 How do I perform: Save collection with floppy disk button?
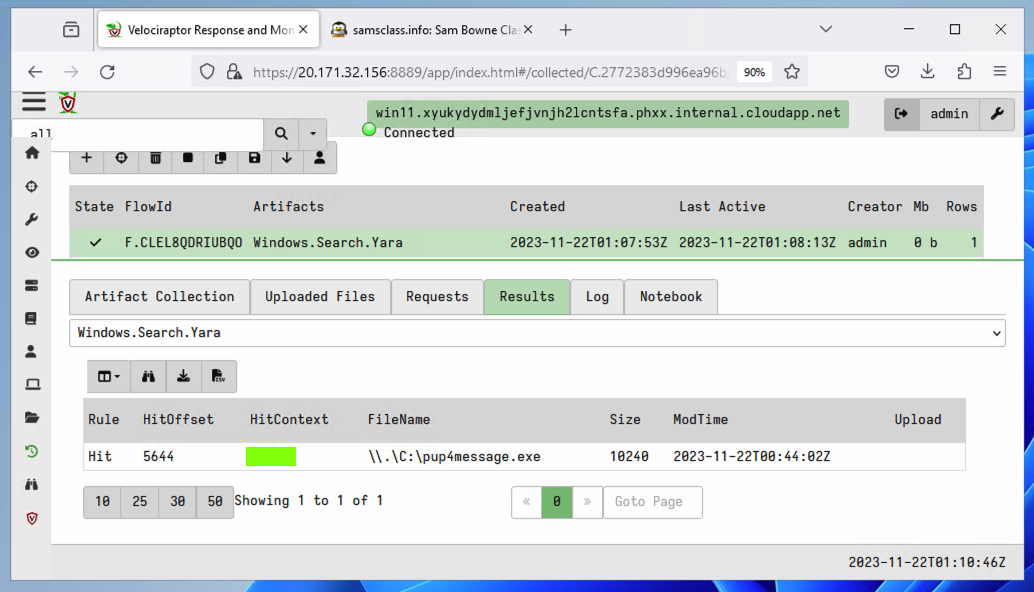[x=255, y=158]
